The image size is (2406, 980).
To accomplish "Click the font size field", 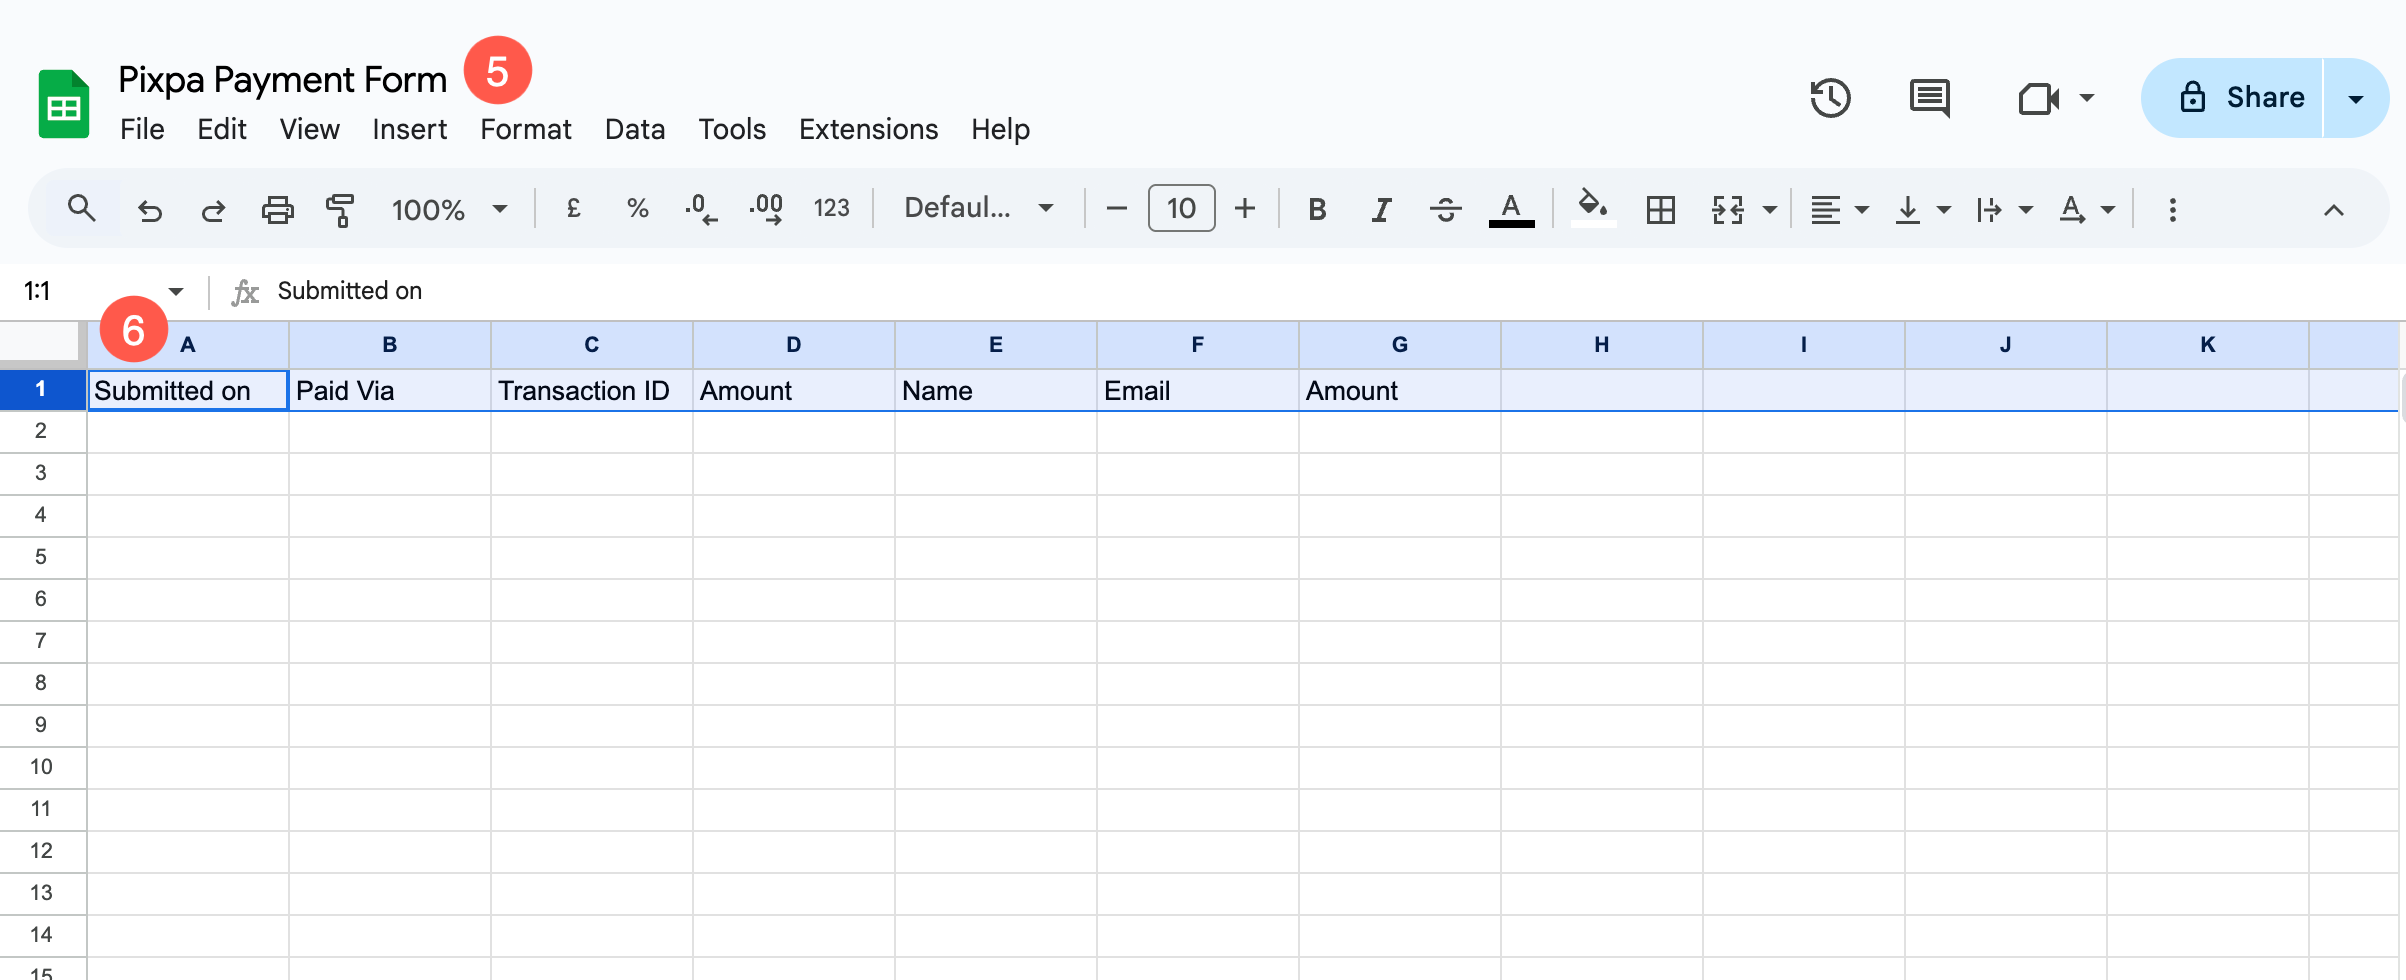I will (x=1181, y=208).
